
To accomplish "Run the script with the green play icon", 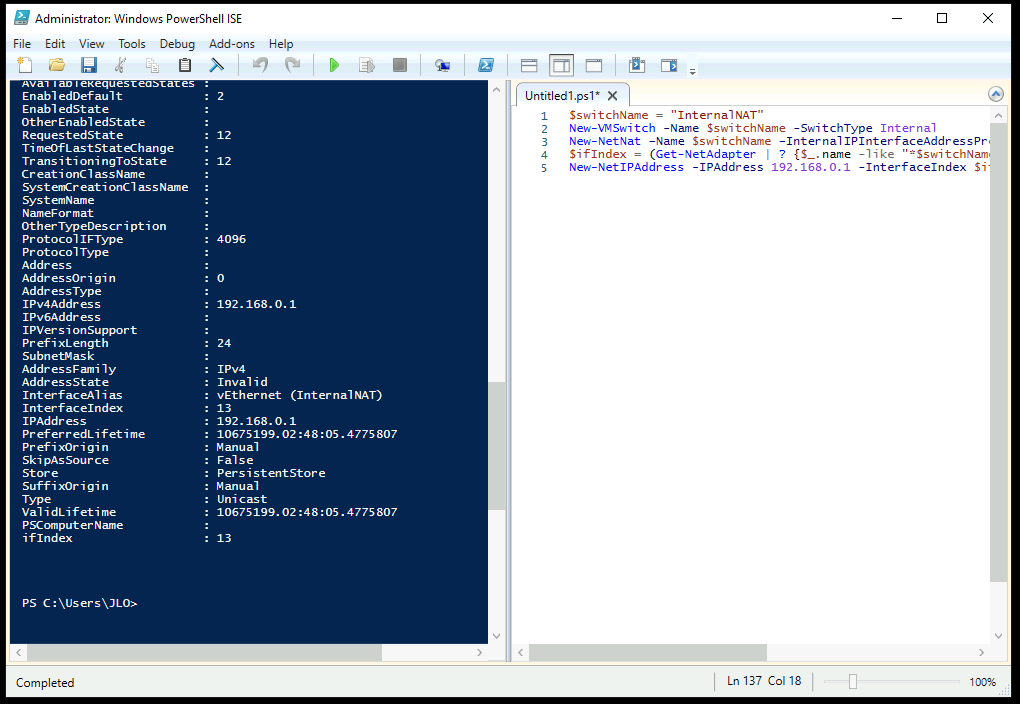I will tap(334, 65).
